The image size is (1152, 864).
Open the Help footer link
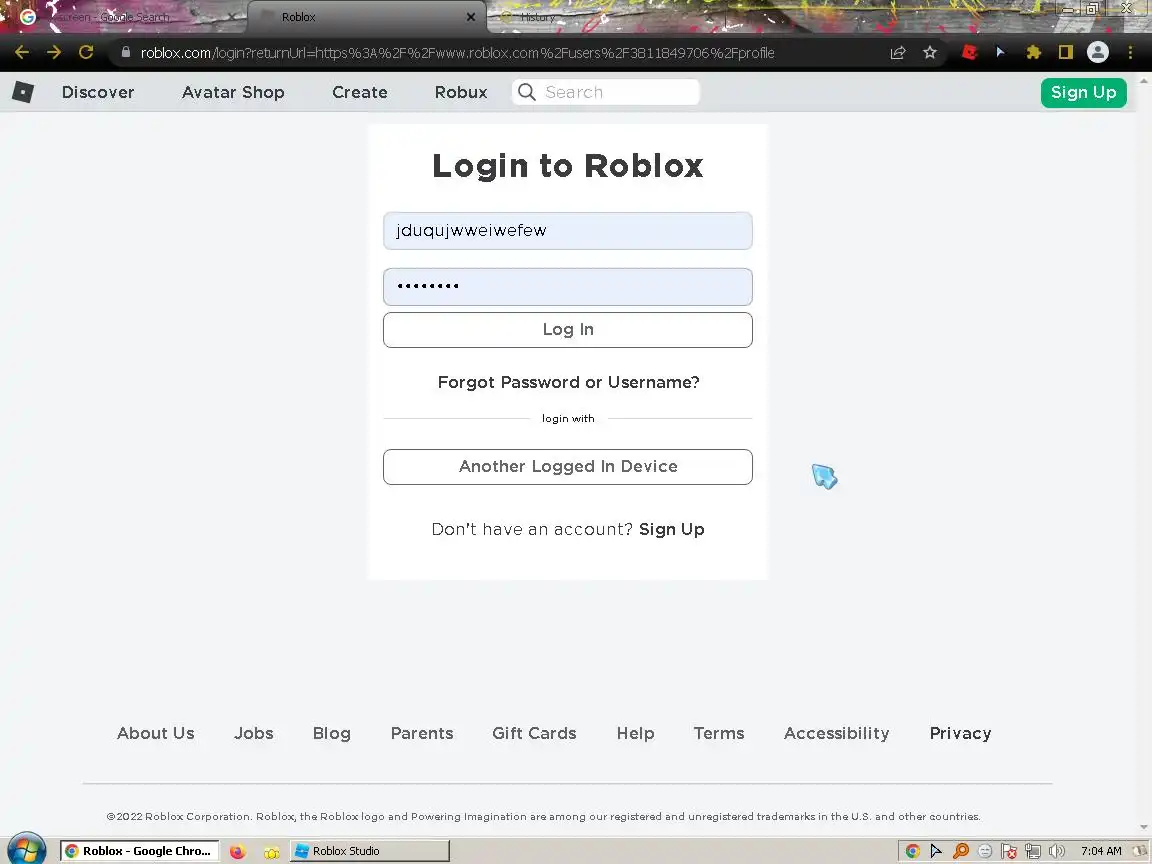pos(636,733)
